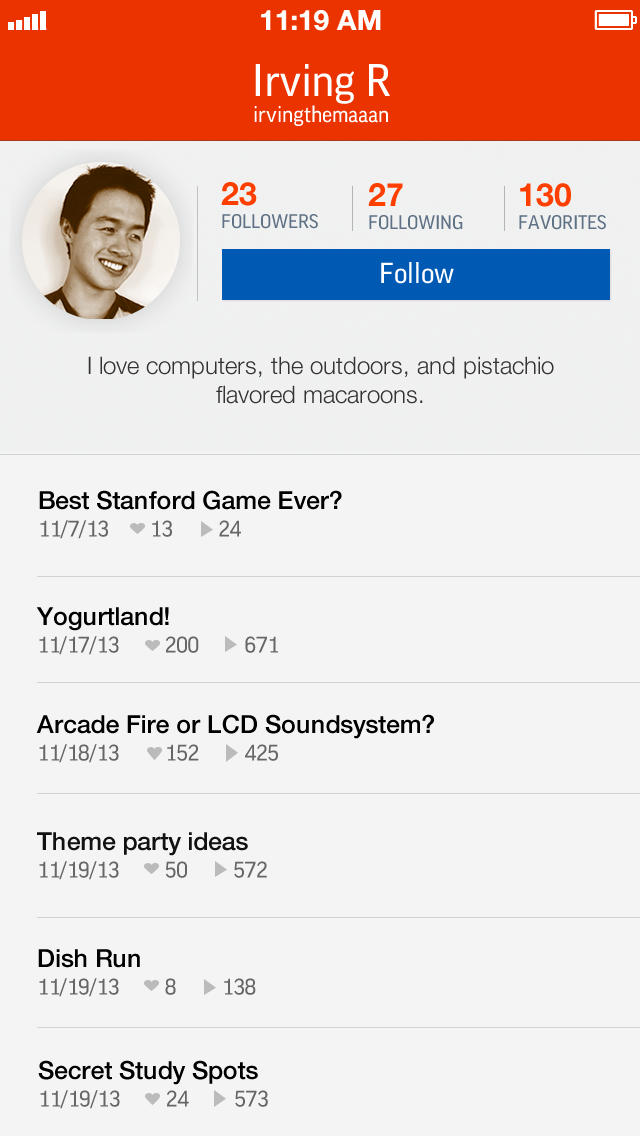Click play icon on Dish Run
Image resolution: width=640 pixels, height=1136 pixels.
210,987
